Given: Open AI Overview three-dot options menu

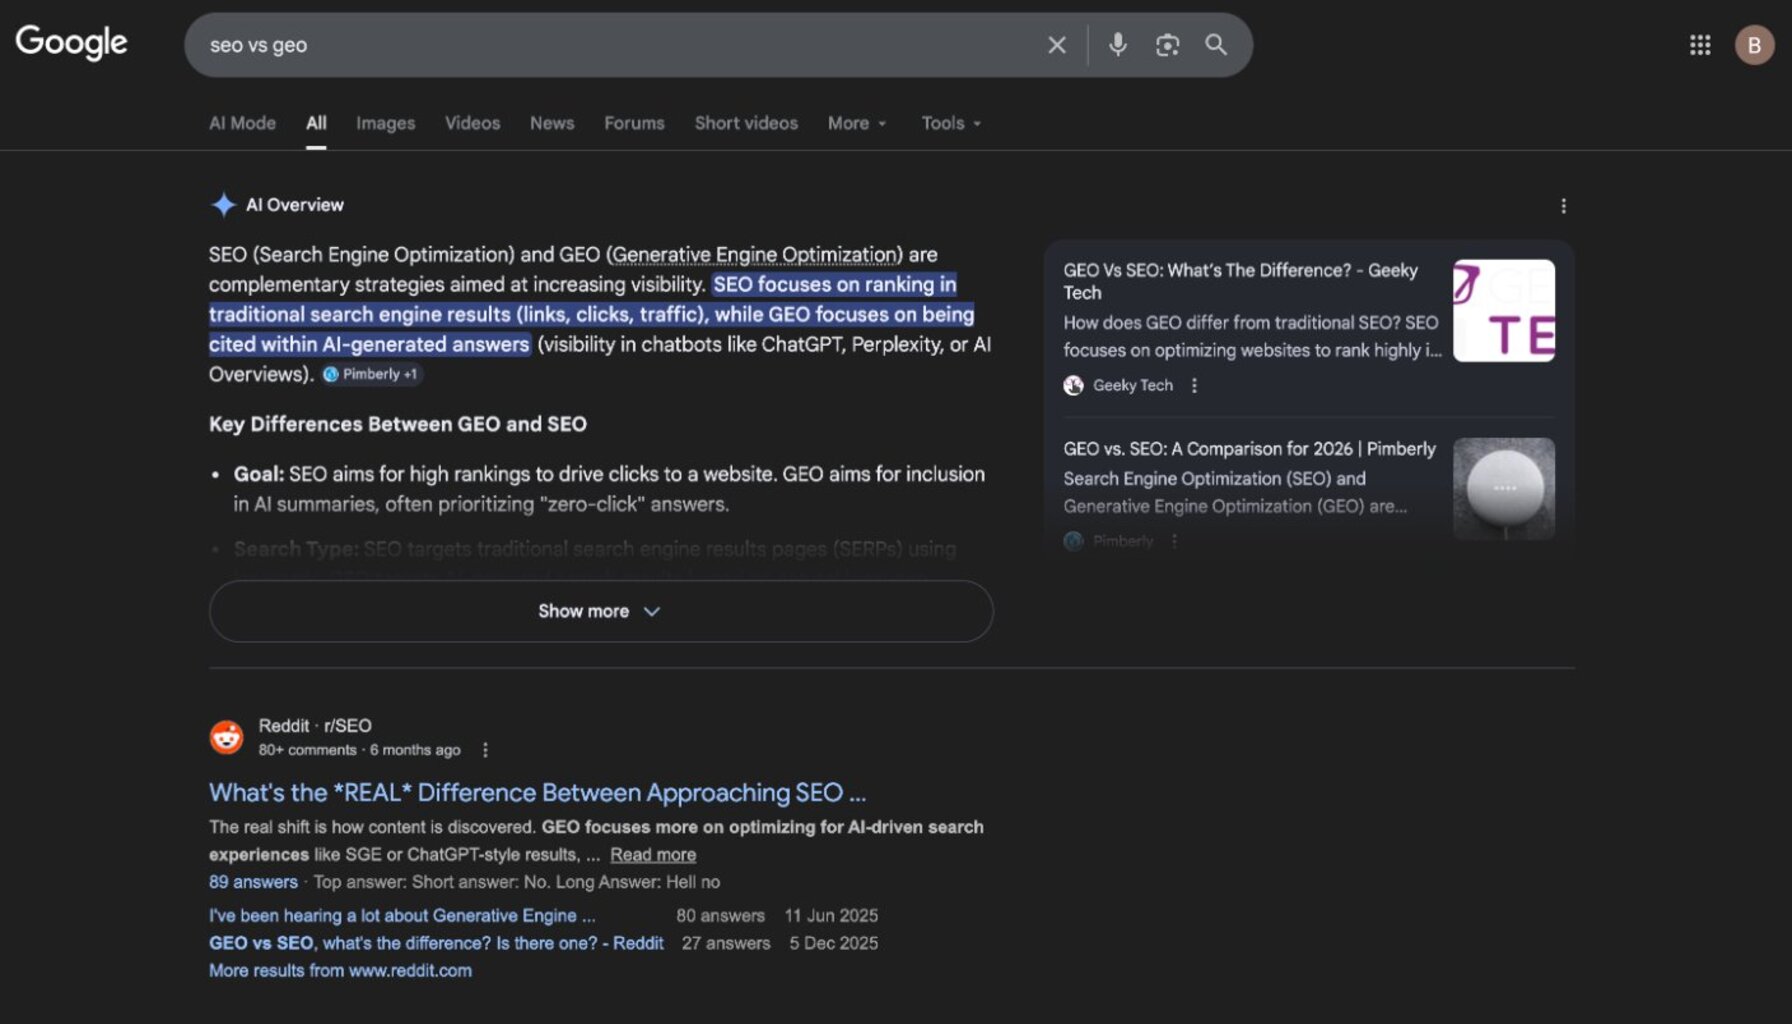Looking at the screenshot, I should pyautogui.click(x=1563, y=206).
